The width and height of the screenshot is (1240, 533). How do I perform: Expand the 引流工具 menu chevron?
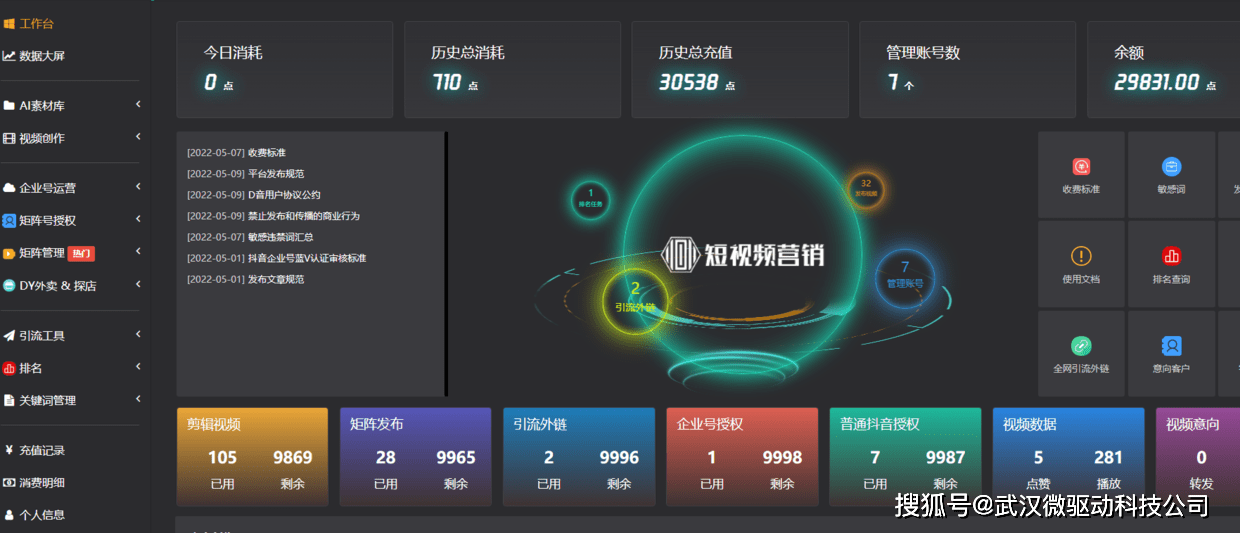click(x=138, y=334)
